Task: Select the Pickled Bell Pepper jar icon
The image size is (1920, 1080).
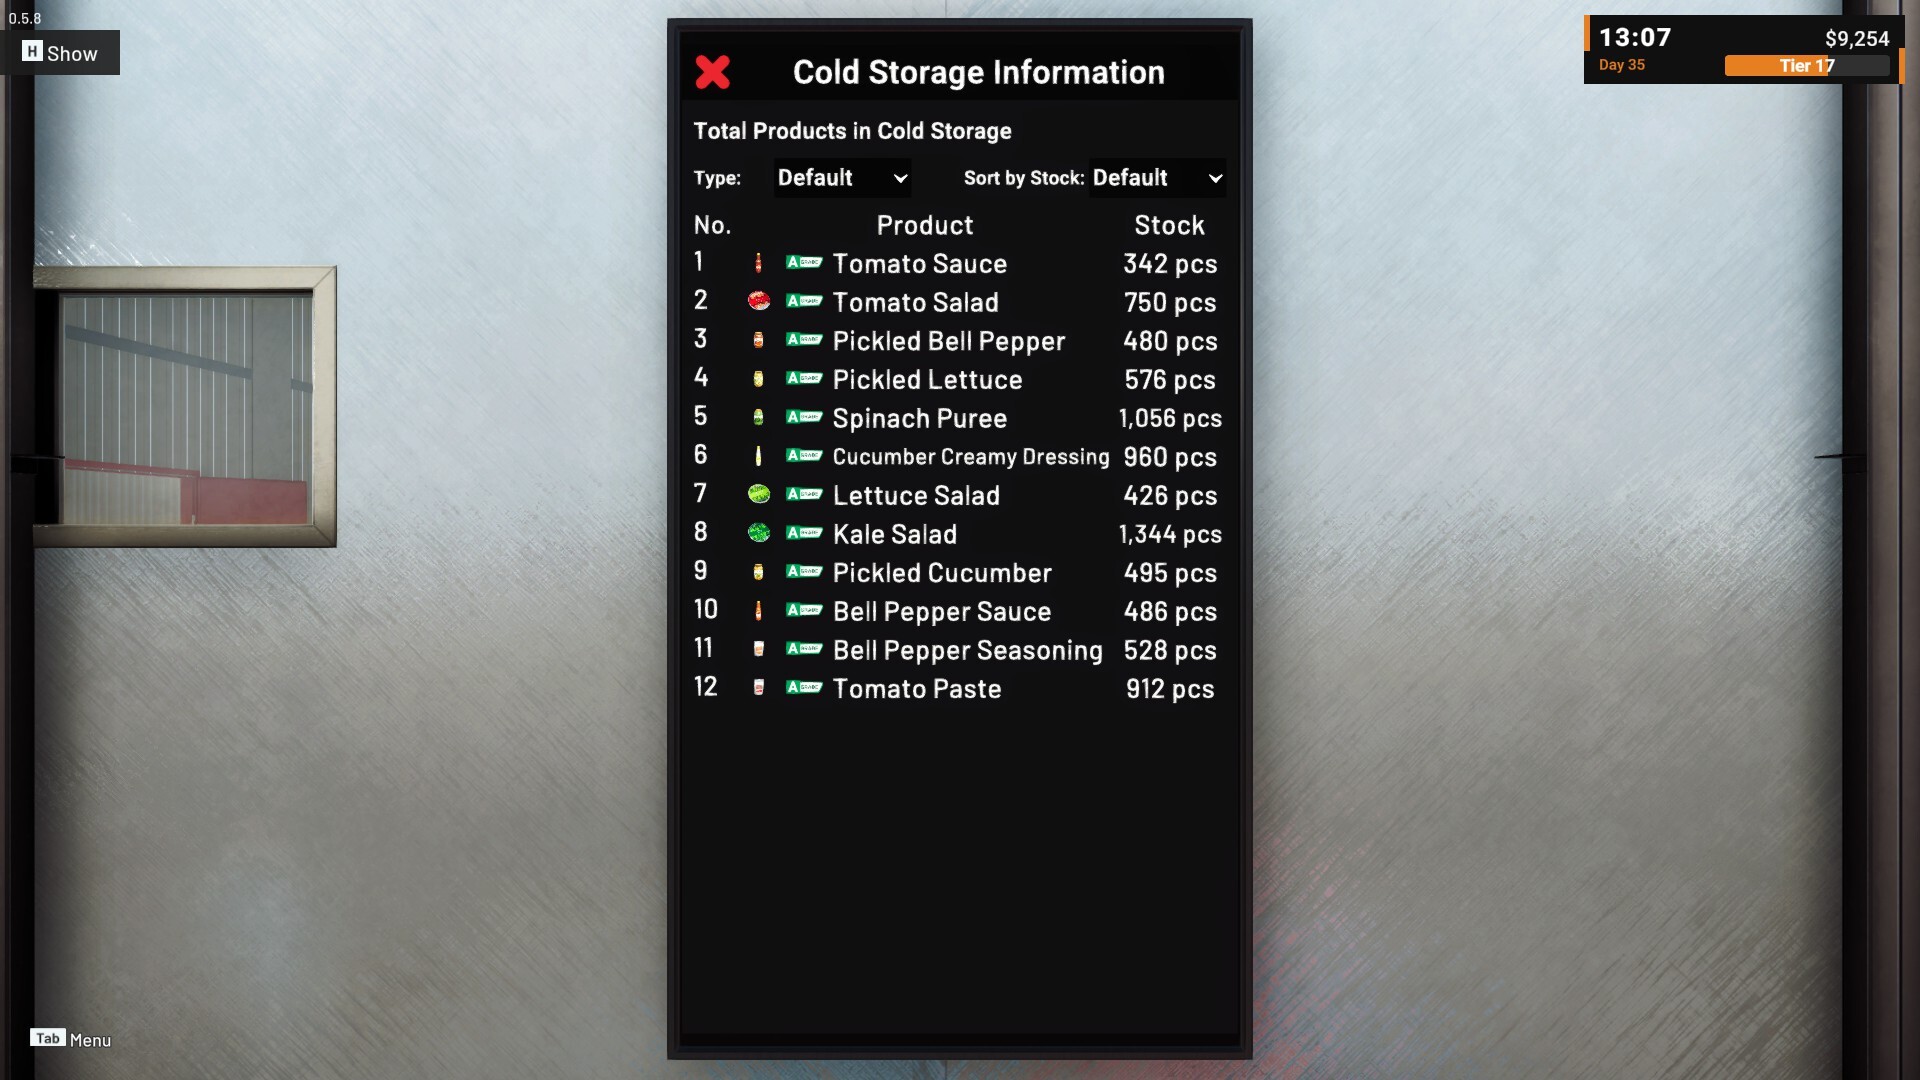Action: [x=758, y=340]
